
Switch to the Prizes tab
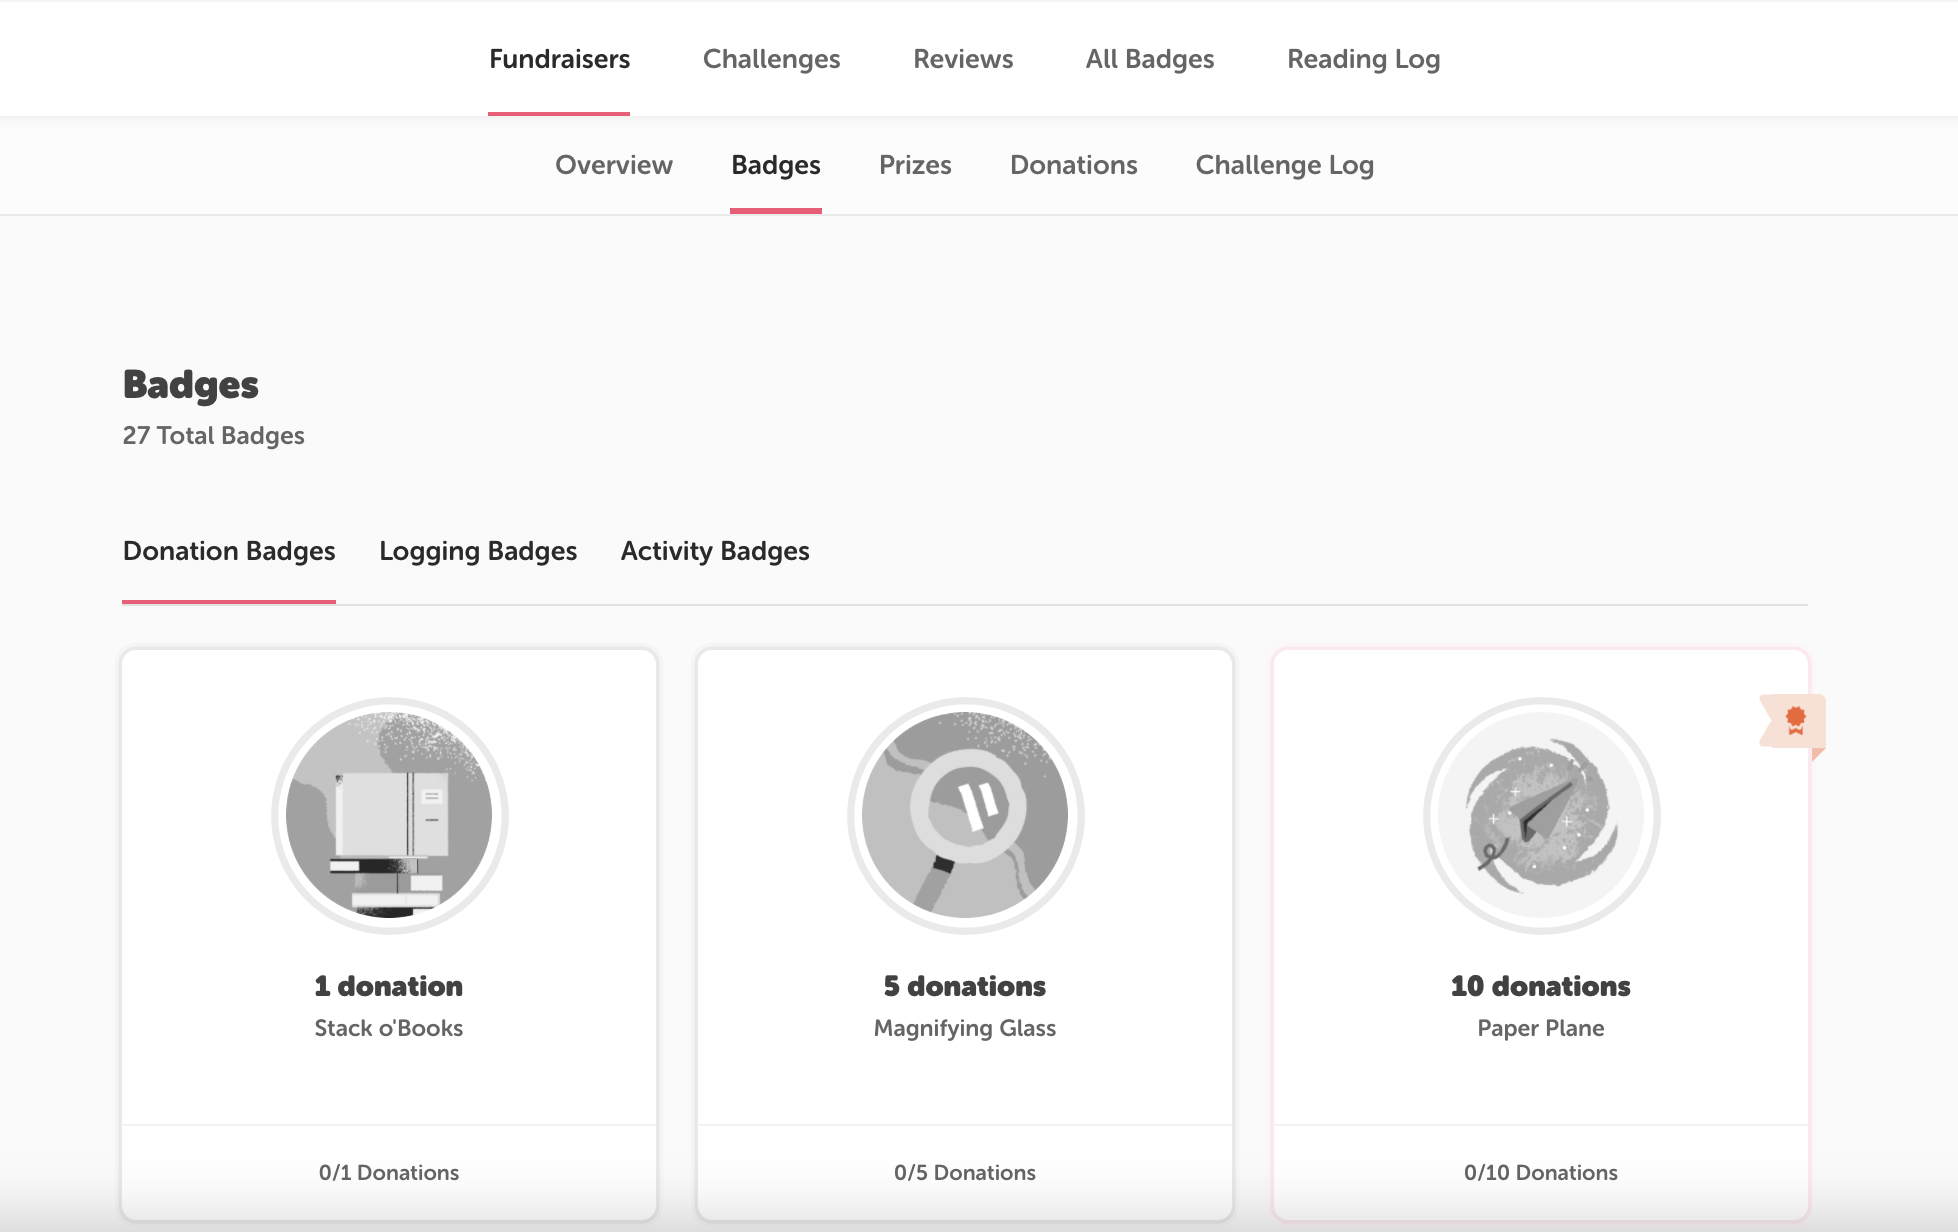click(x=915, y=165)
